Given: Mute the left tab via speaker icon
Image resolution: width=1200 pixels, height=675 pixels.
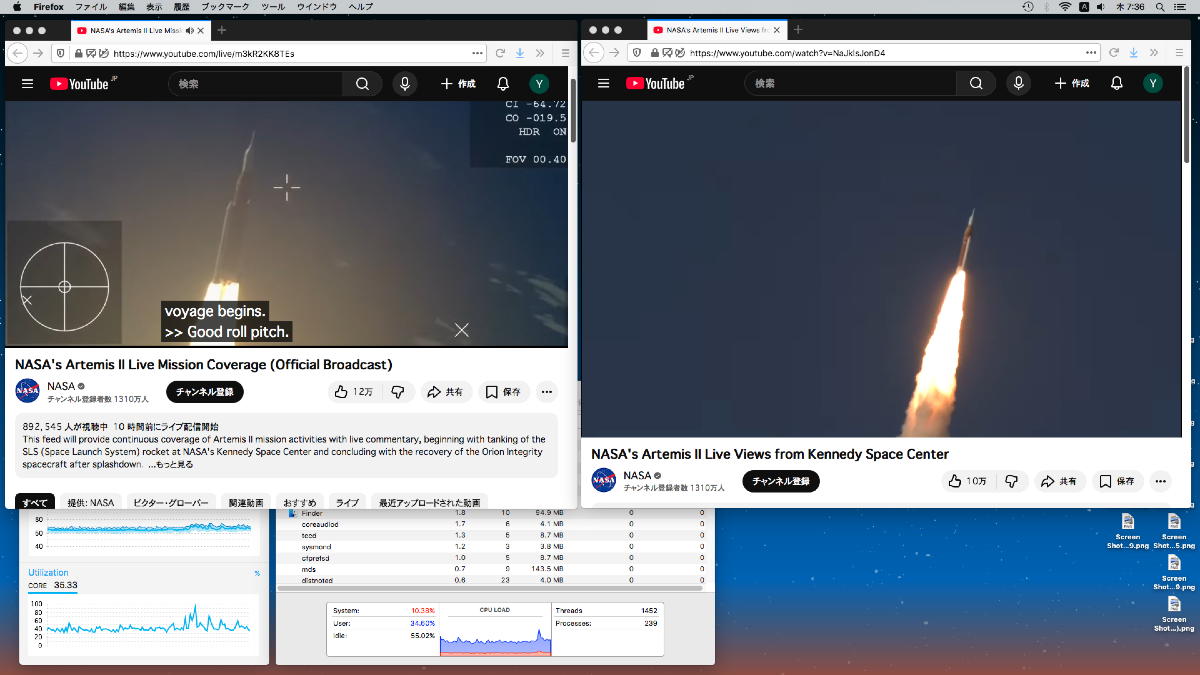Looking at the screenshot, I should point(190,29).
